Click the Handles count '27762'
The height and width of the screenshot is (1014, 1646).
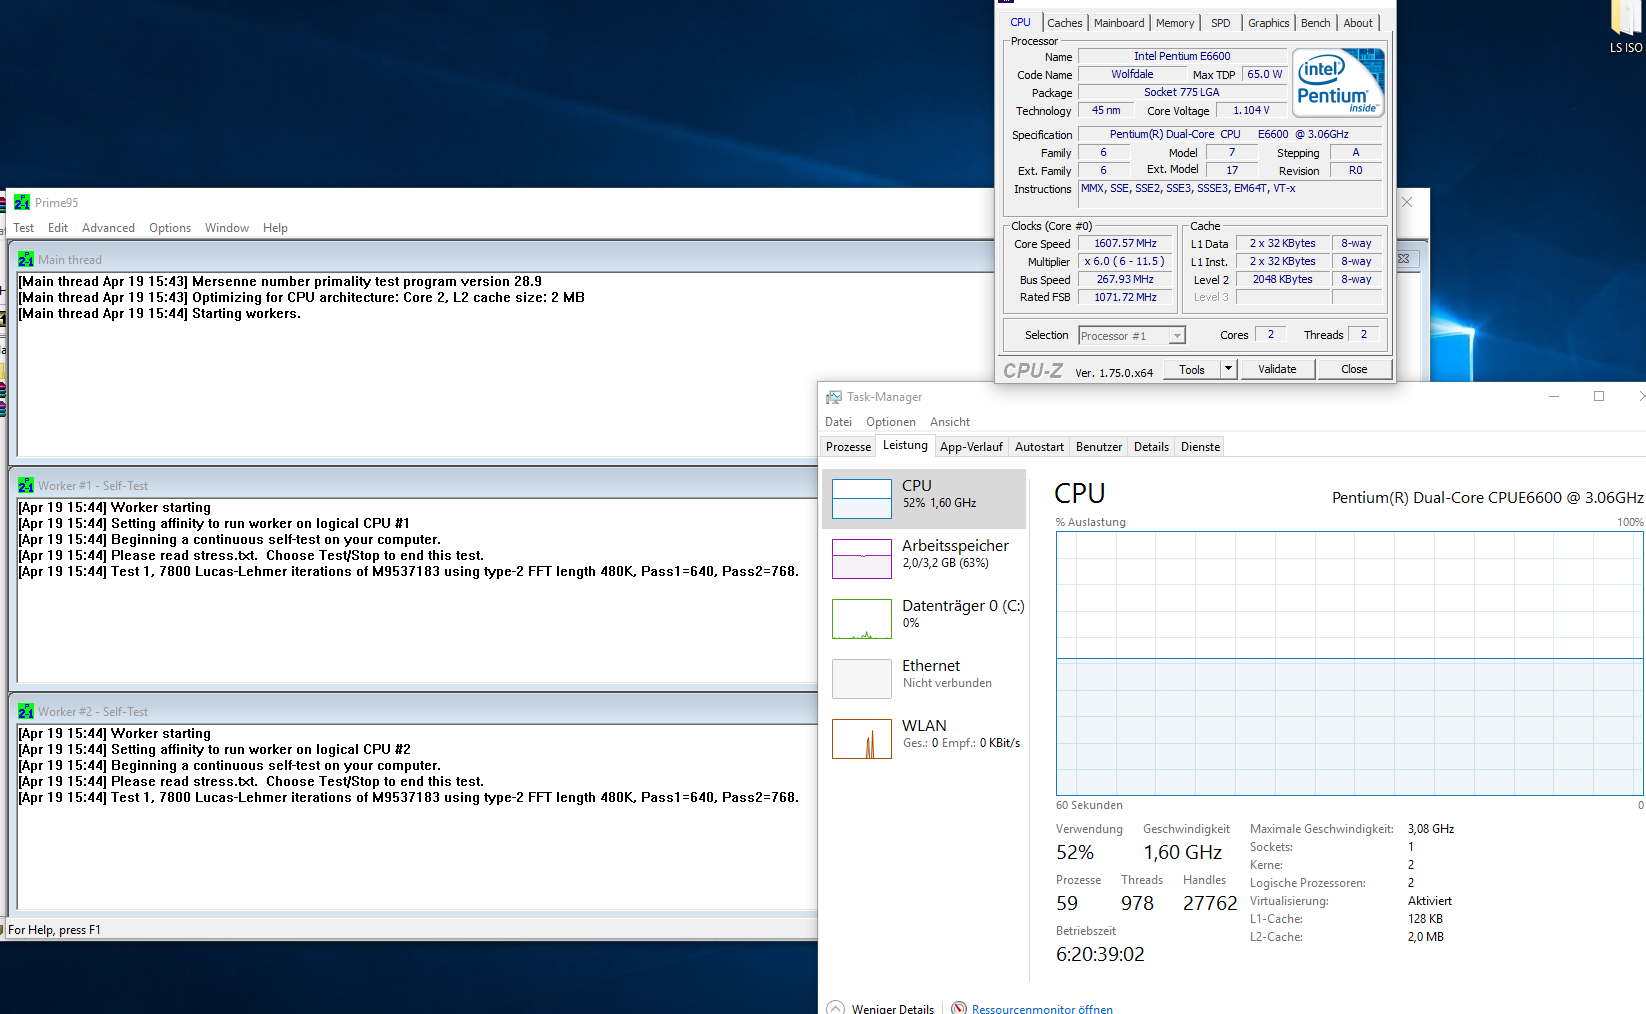pos(1210,903)
